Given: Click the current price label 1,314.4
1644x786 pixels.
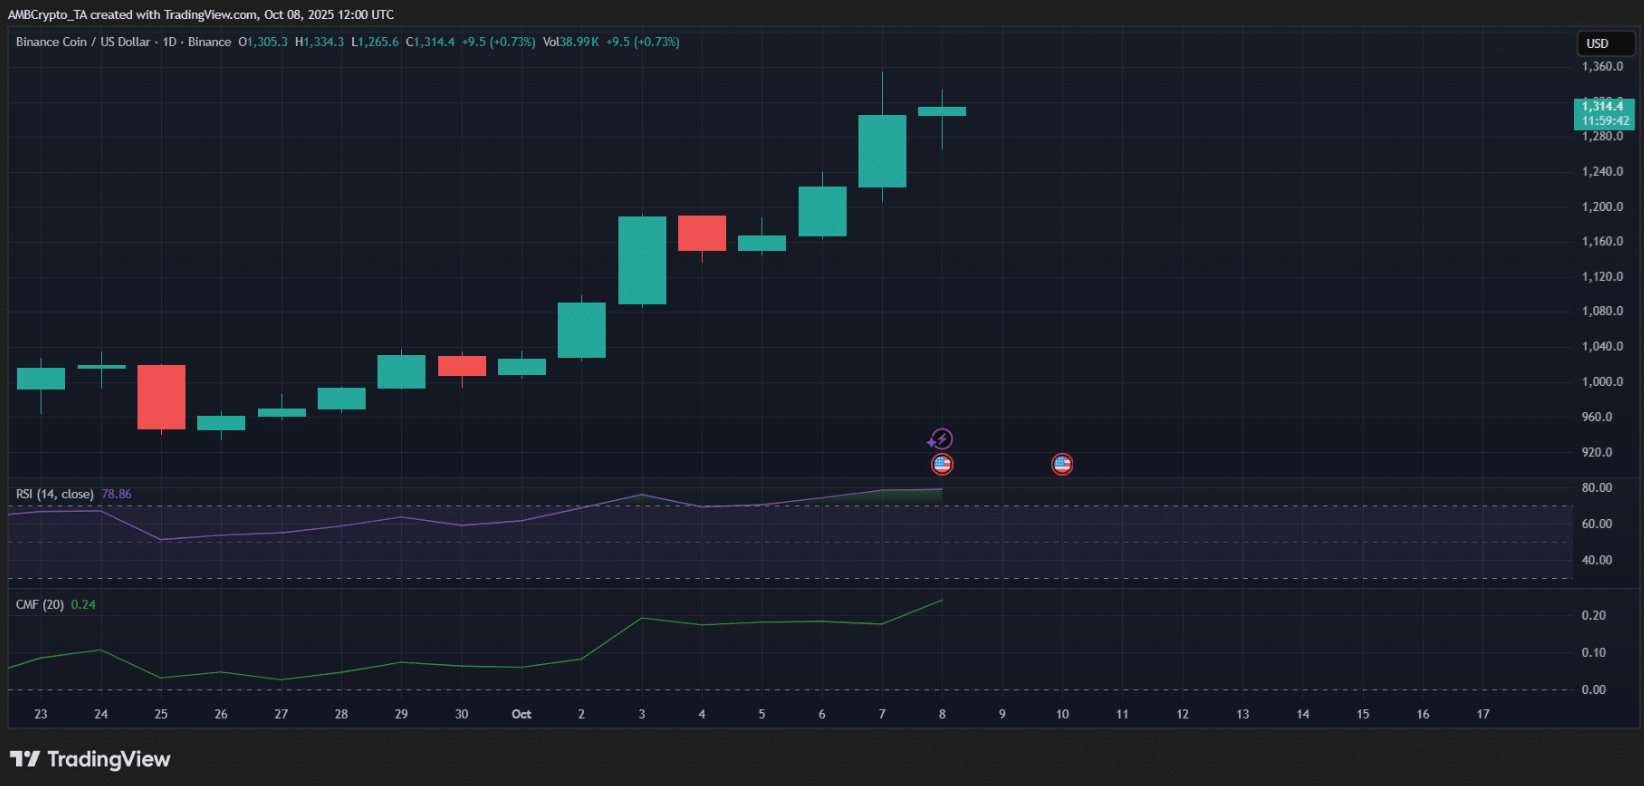Looking at the screenshot, I should (x=1603, y=107).
